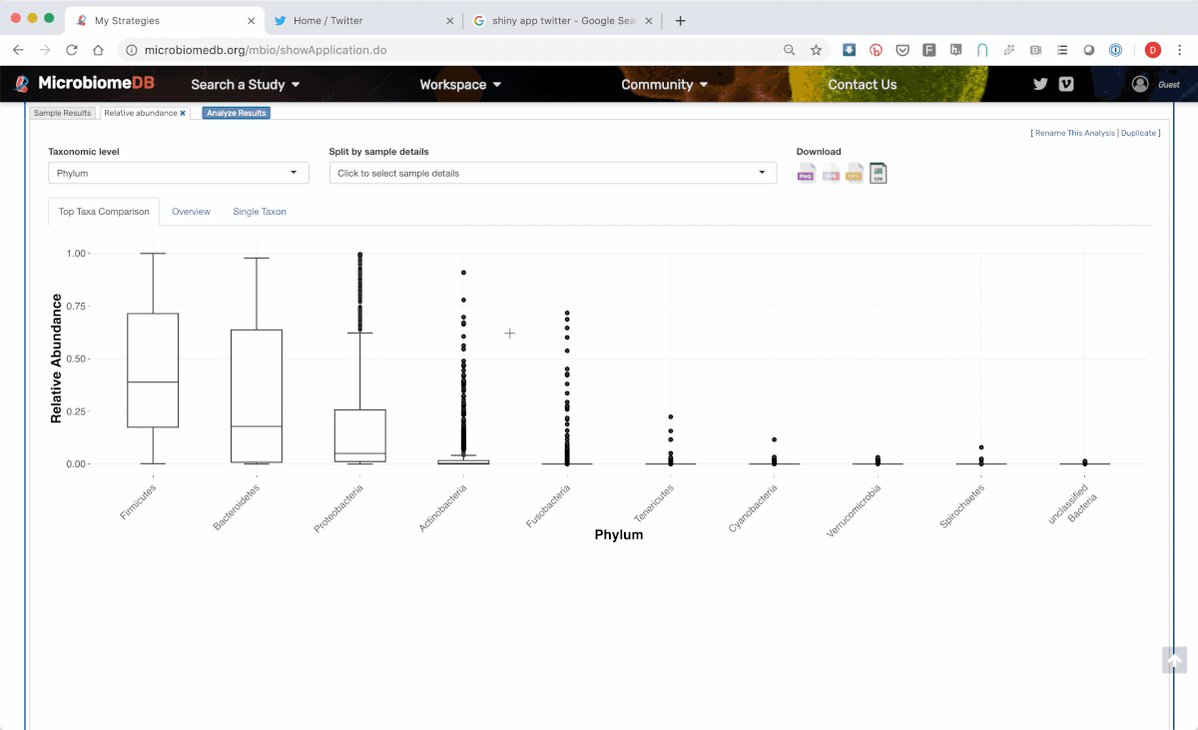Click the Duplicate link
The height and width of the screenshot is (730, 1198).
click(x=1138, y=133)
